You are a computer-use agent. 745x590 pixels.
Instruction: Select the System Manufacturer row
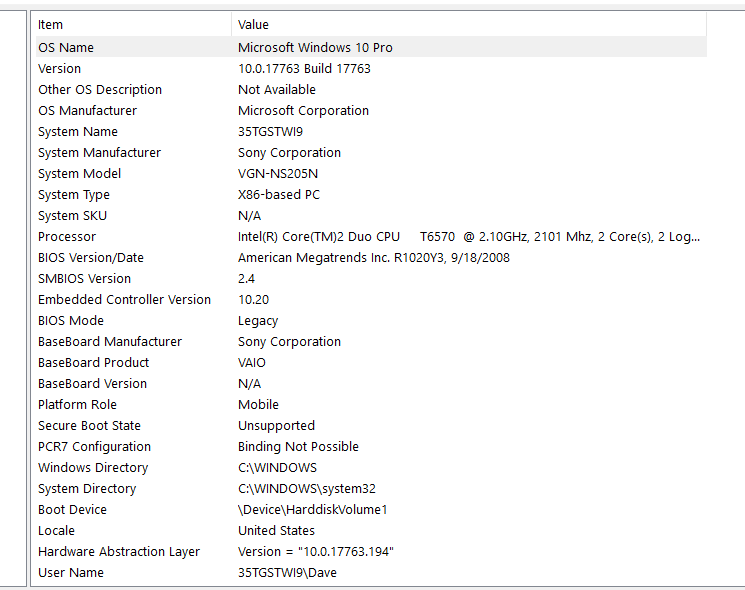pyautogui.click(x=99, y=152)
